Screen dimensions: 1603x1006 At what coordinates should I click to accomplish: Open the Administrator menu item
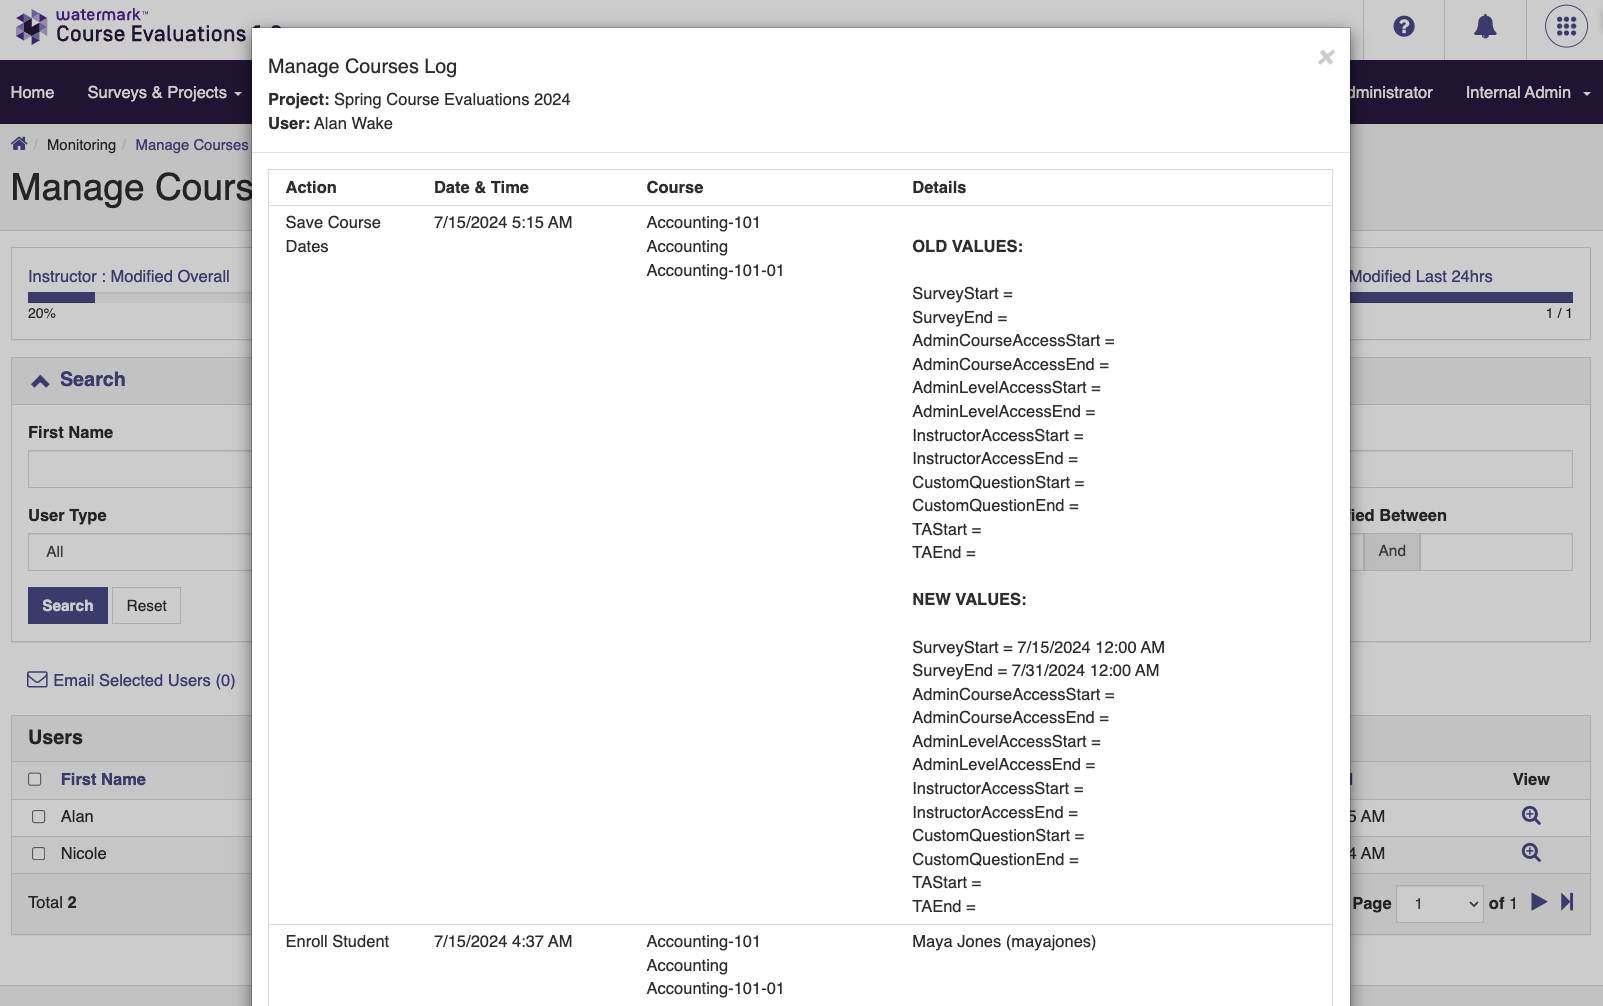point(1391,92)
